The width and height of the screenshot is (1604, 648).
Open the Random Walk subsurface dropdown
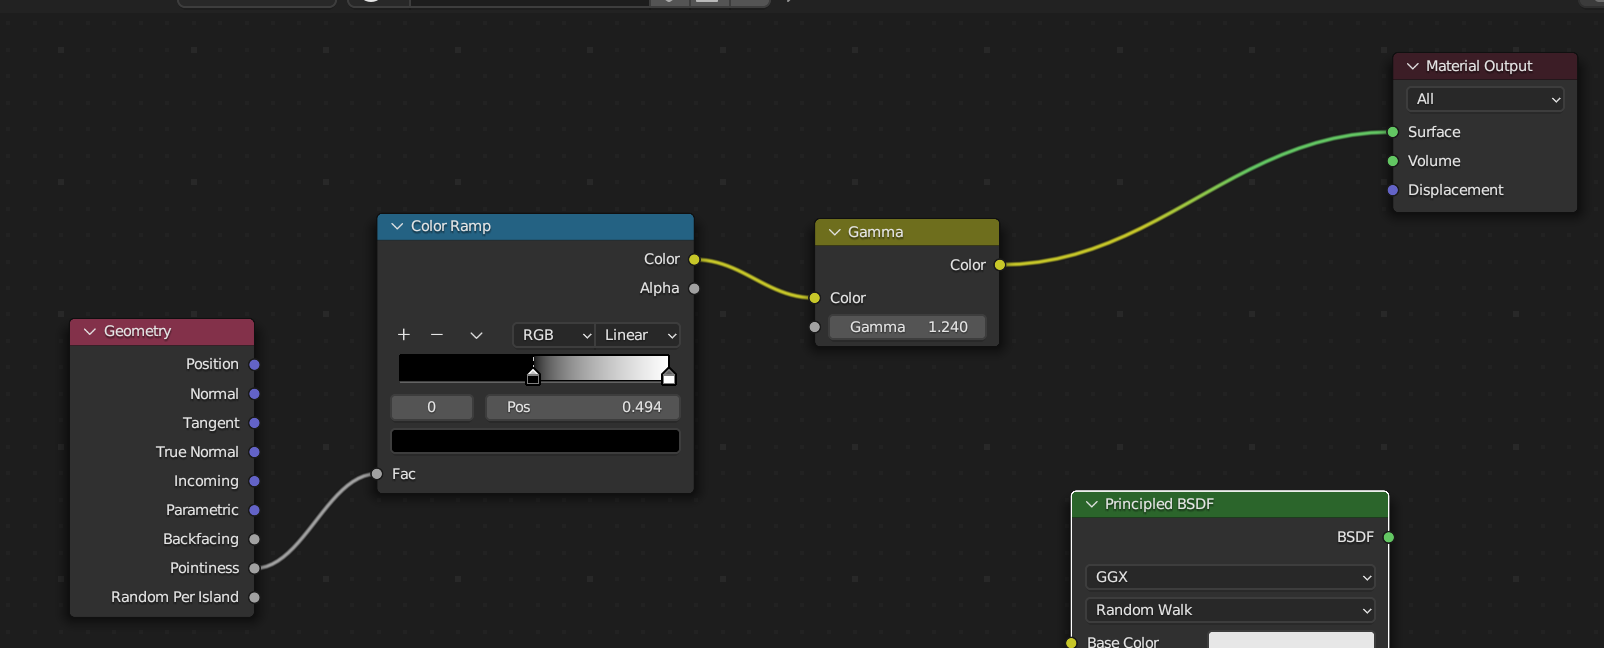coord(1230,610)
